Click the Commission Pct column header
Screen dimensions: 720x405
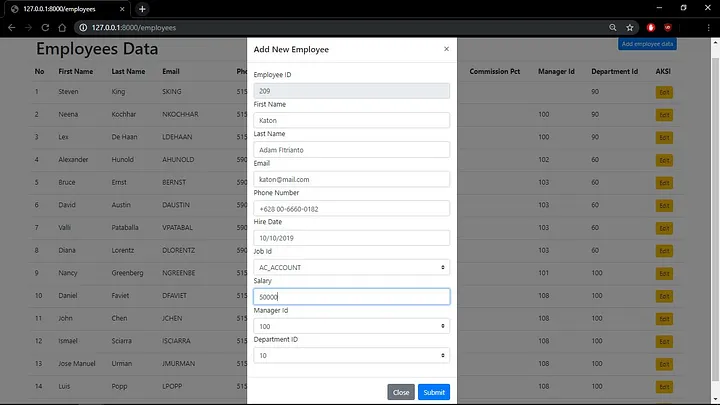tap(495, 71)
